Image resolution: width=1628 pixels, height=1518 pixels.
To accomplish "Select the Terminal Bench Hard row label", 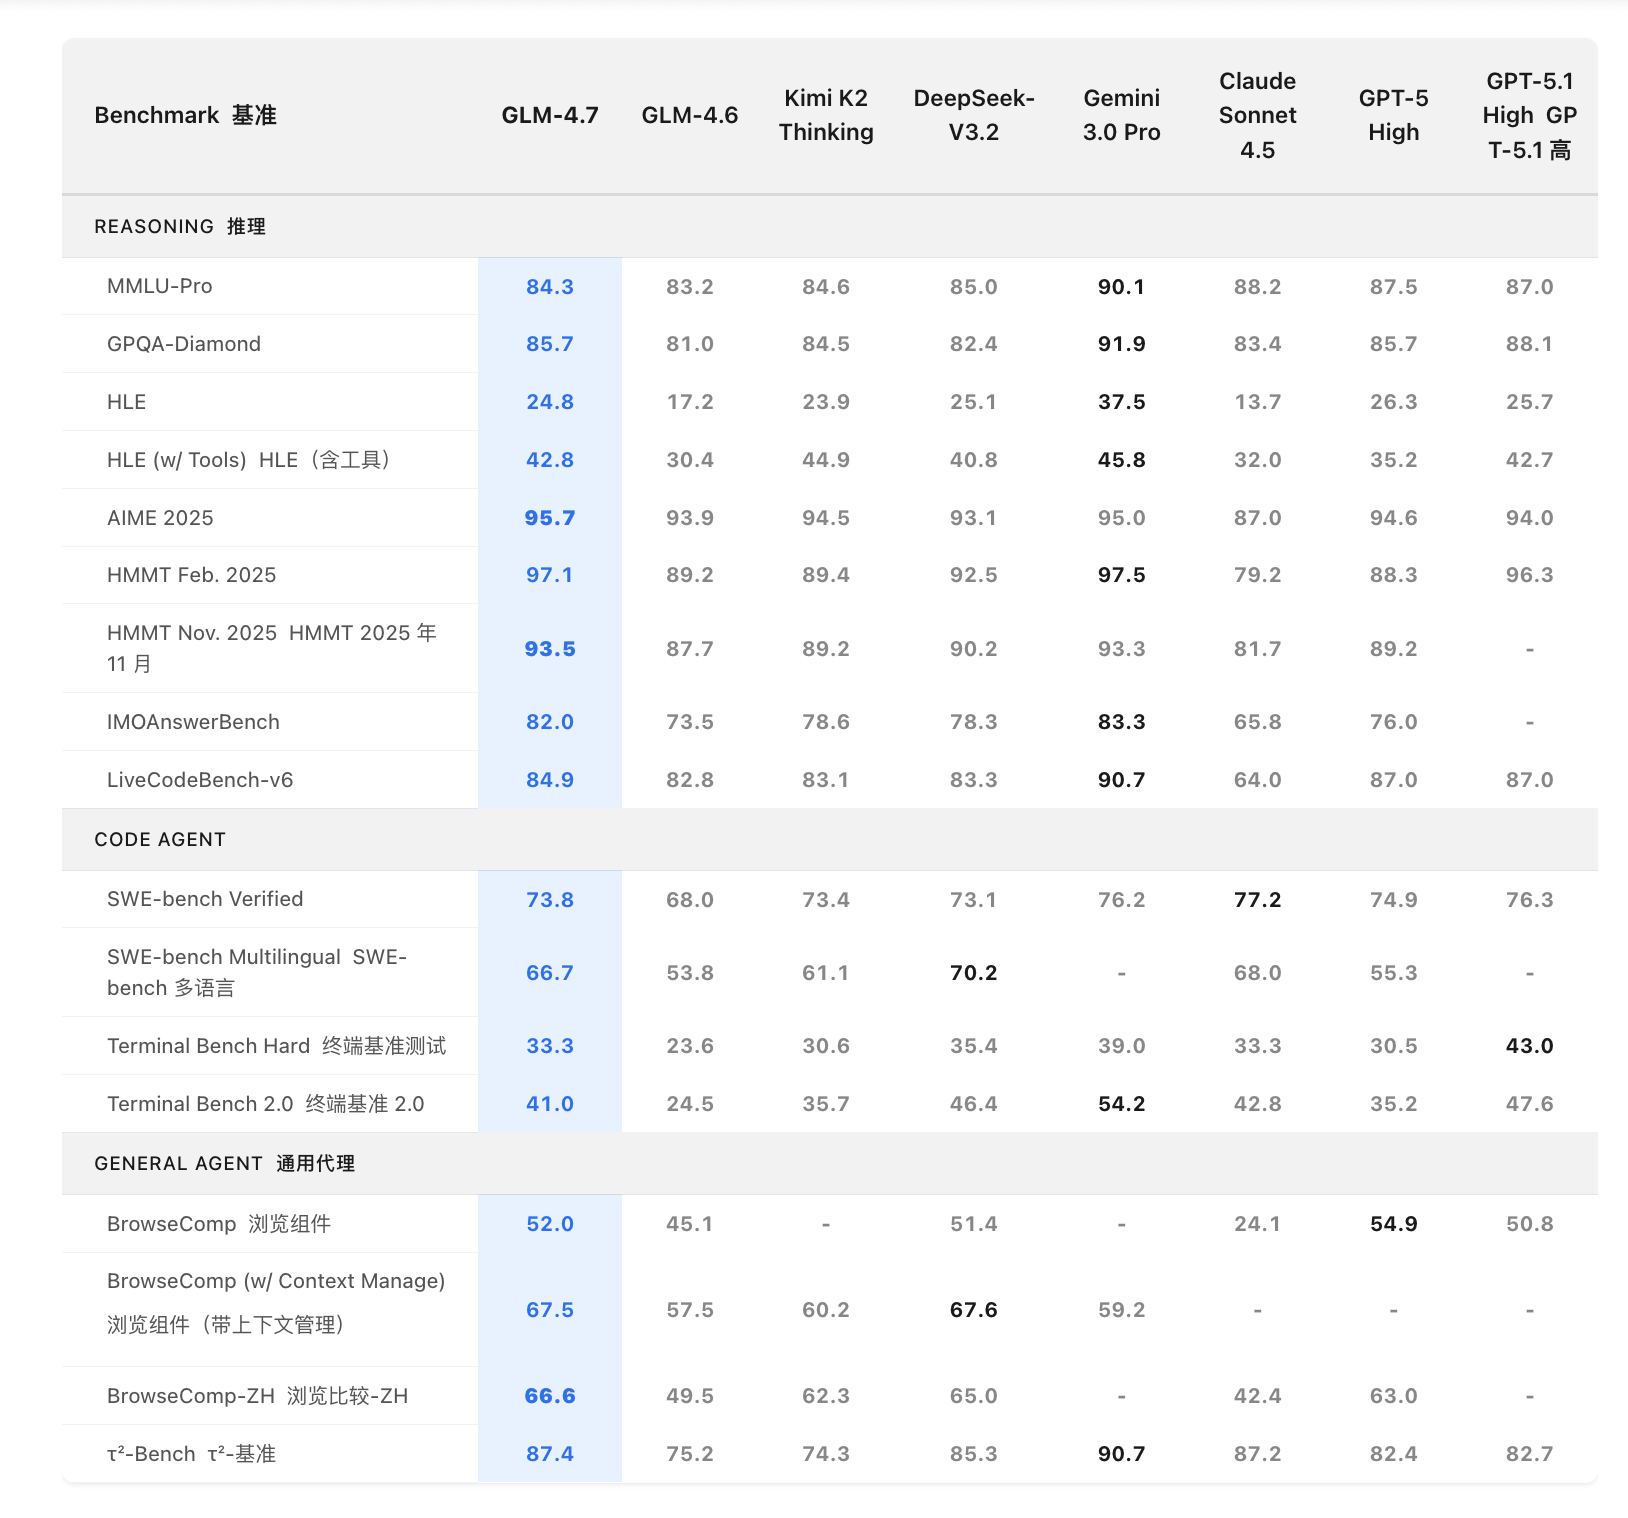I will pos(277,1046).
